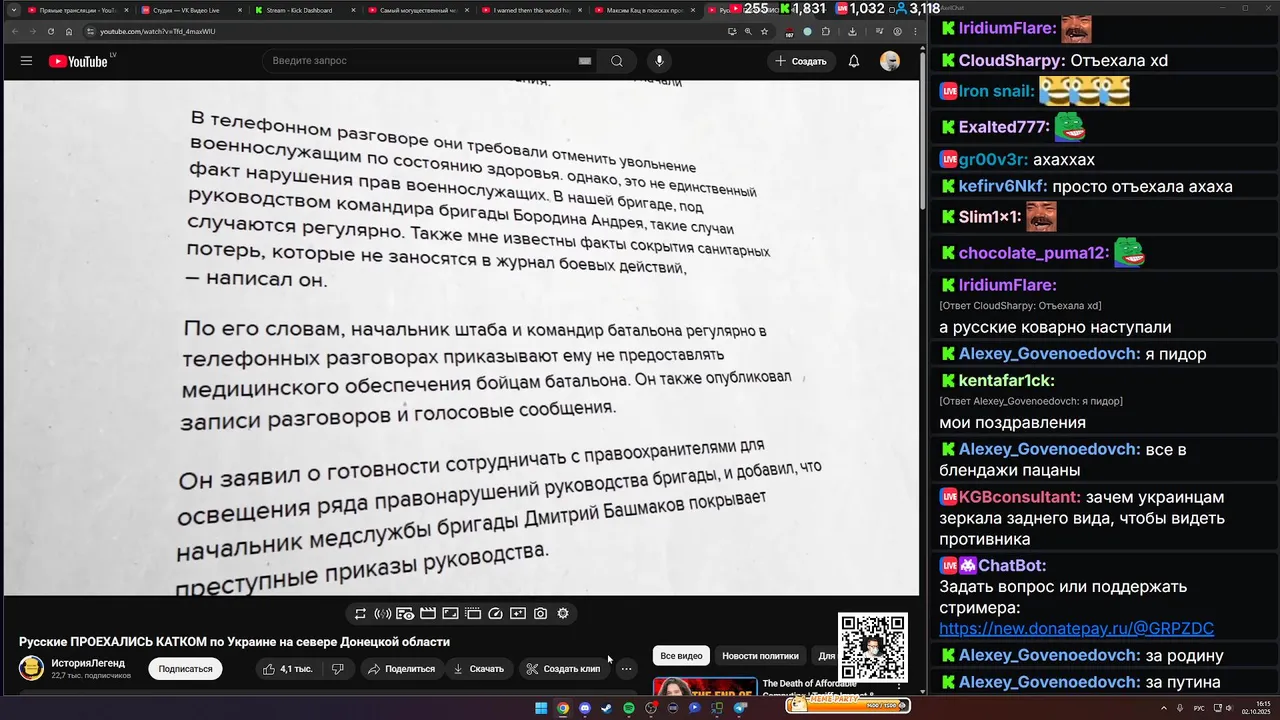The image size is (1280, 720).
Task: Open the Windows Start button
Action: pos(541,708)
